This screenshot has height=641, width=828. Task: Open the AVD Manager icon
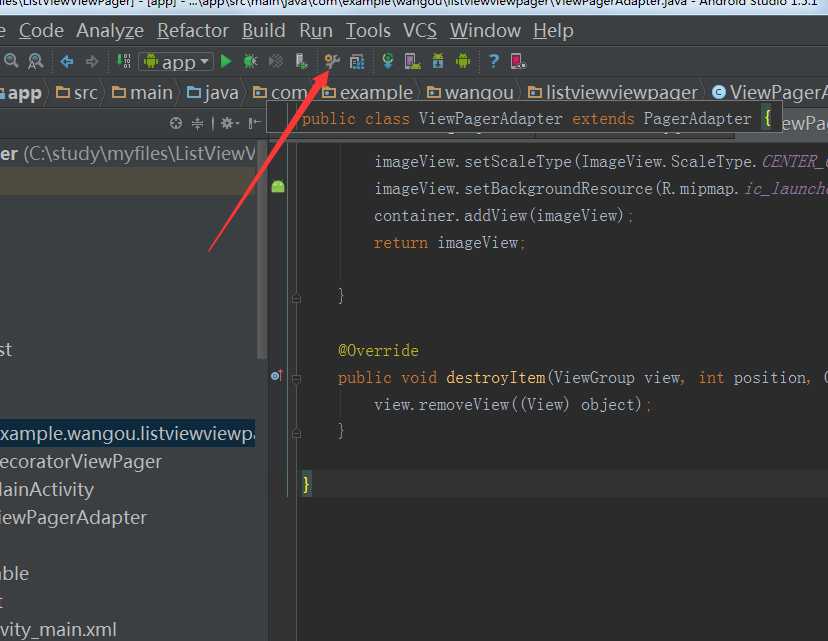click(x=412, y=62)
